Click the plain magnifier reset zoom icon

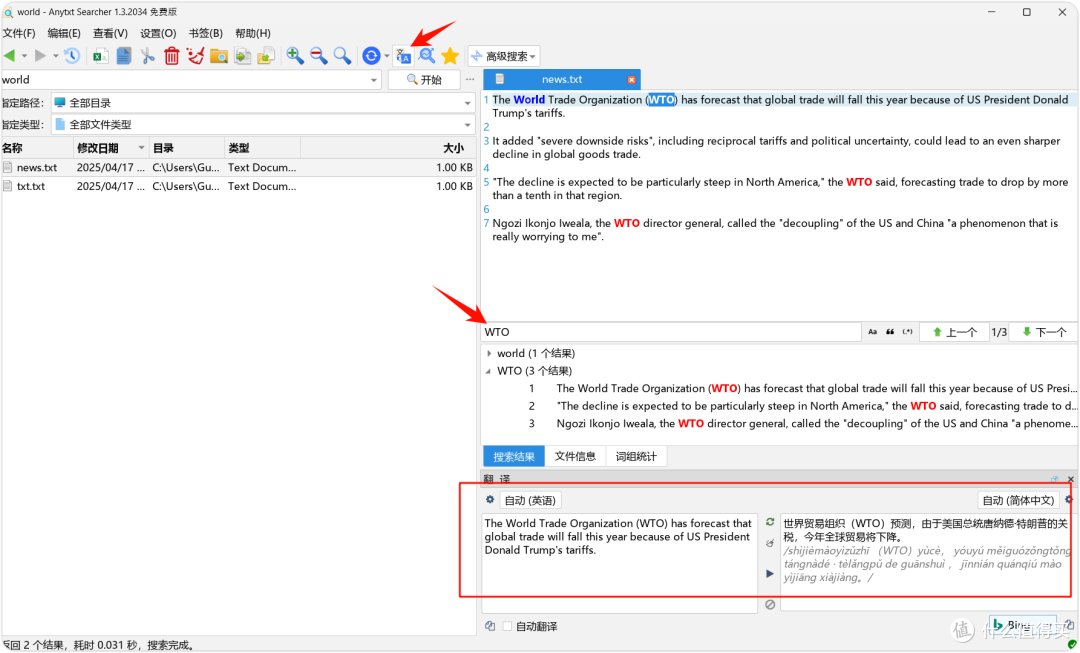pos(342,56)
